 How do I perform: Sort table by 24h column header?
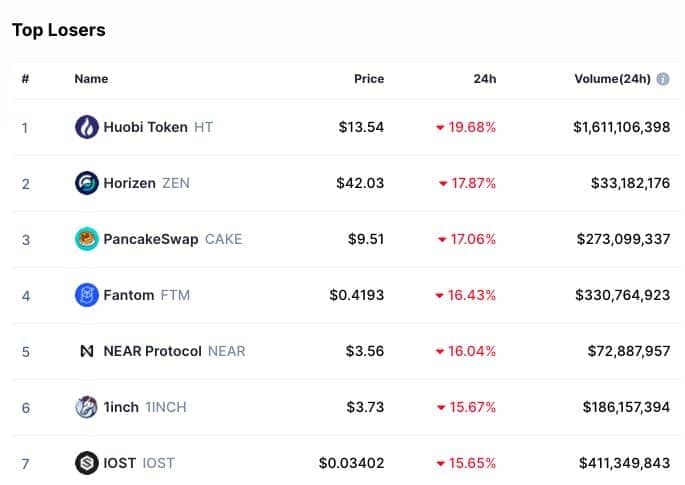(484, 79)
